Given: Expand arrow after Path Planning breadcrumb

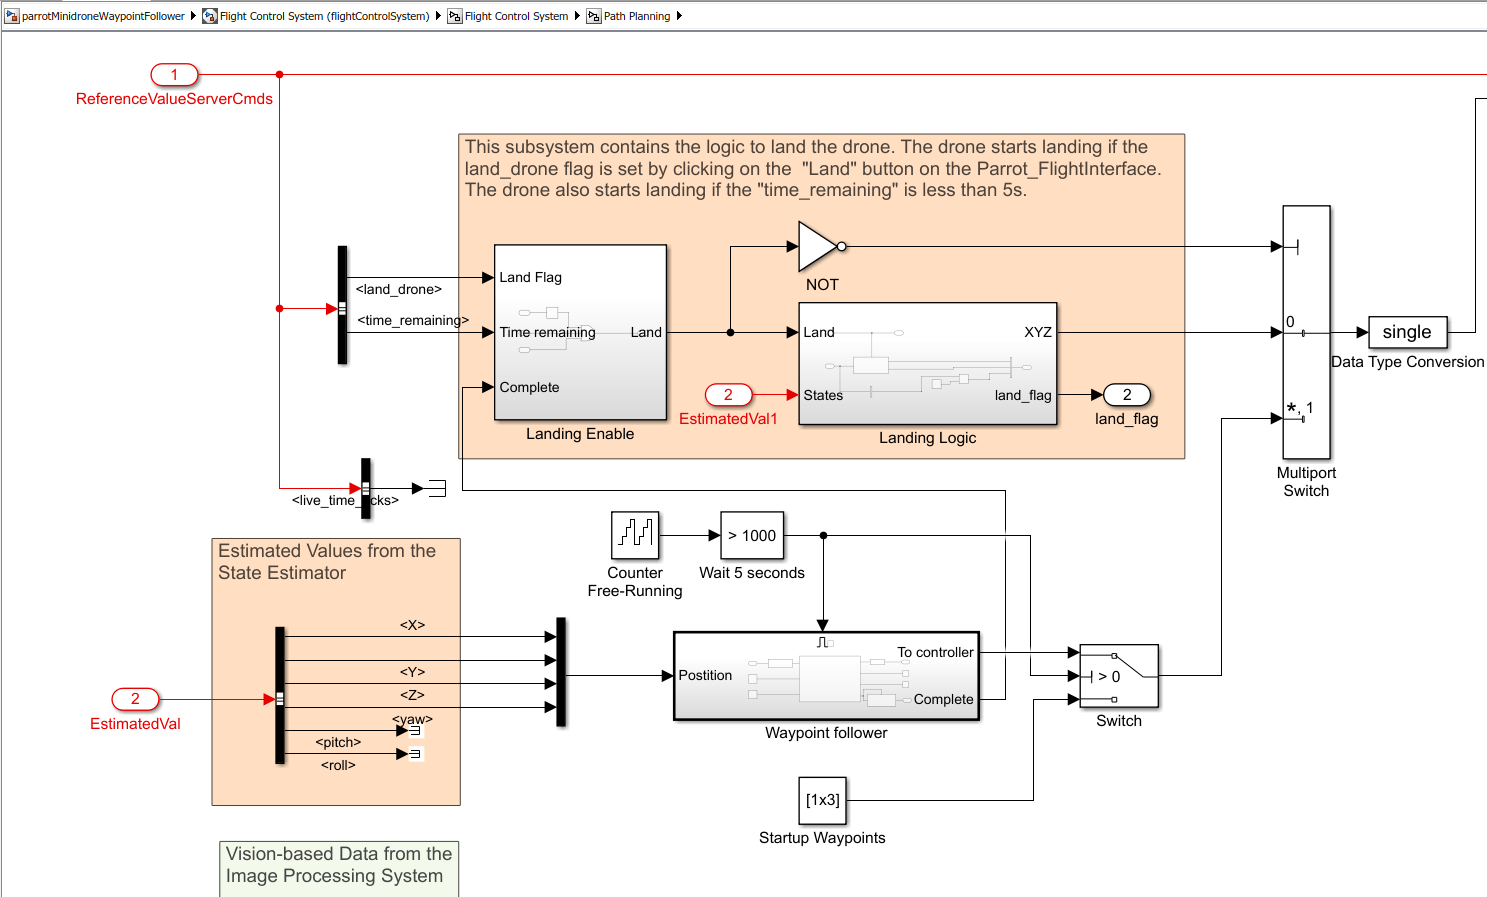Looking at the screenshot, I should [679, 16].
